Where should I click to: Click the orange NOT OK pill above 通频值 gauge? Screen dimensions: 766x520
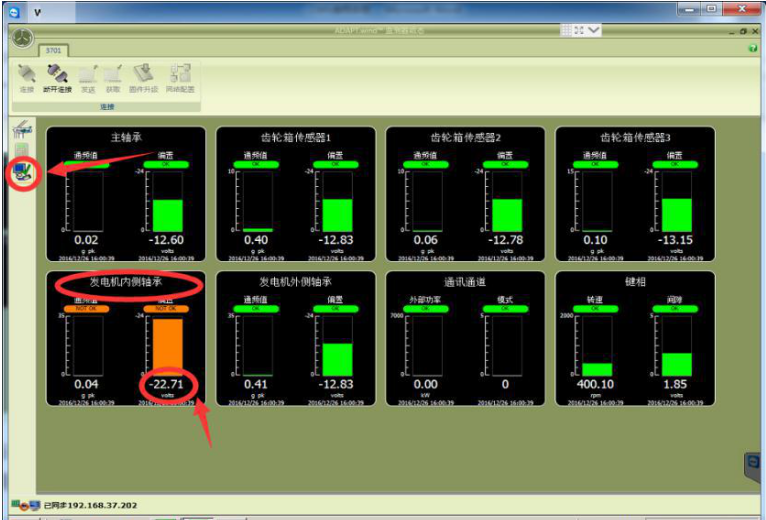pos(86,309)
